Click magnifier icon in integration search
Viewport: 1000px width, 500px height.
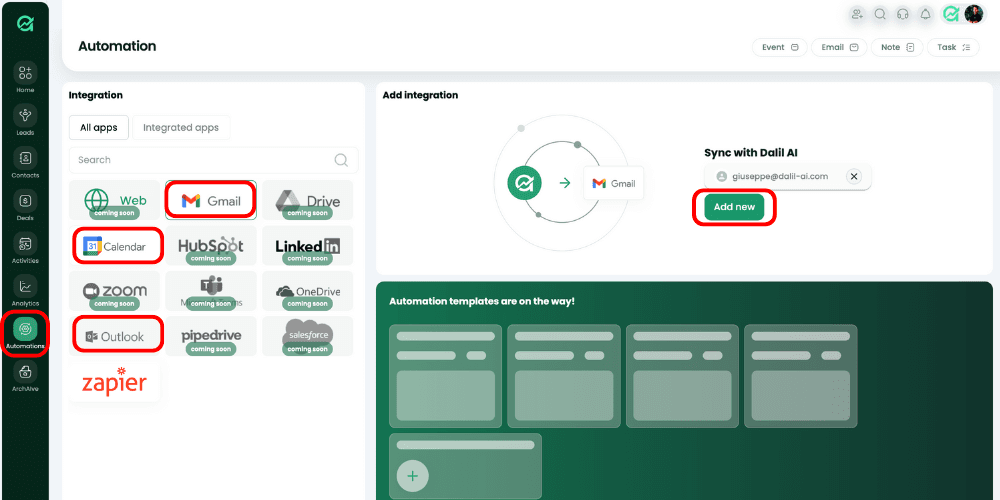[341, 160]
